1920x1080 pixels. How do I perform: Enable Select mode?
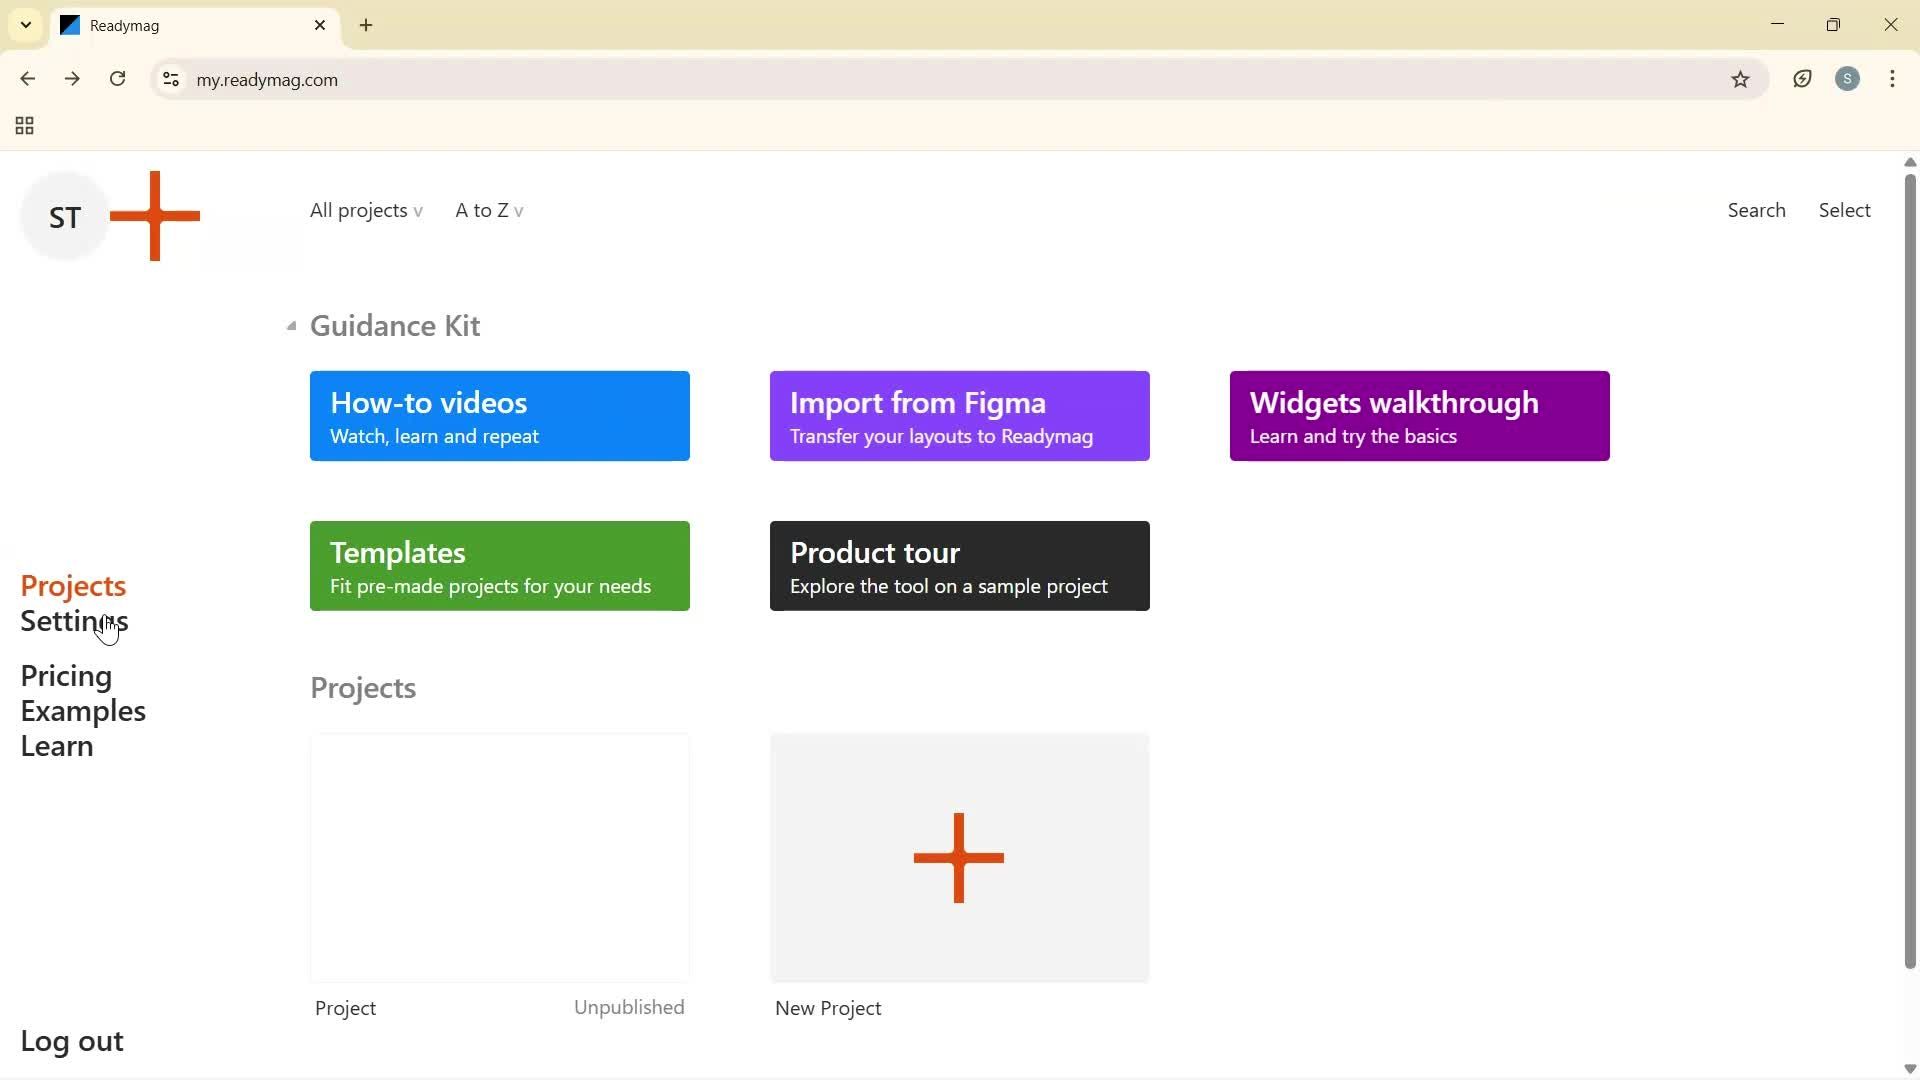[x=1844, y=210]
